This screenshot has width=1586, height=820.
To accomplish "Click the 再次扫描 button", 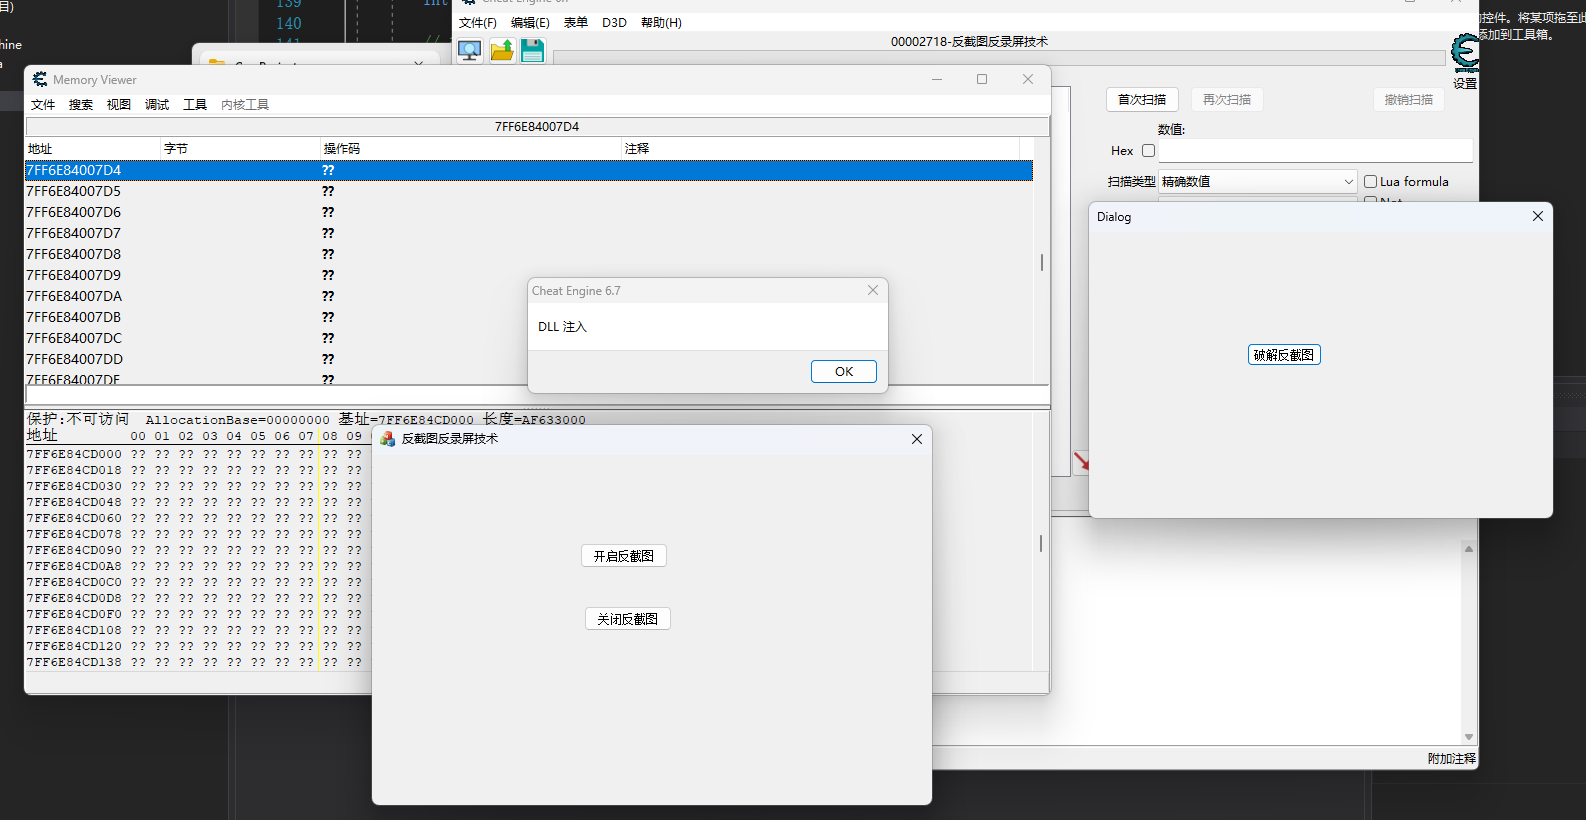I will point(1227,99).
